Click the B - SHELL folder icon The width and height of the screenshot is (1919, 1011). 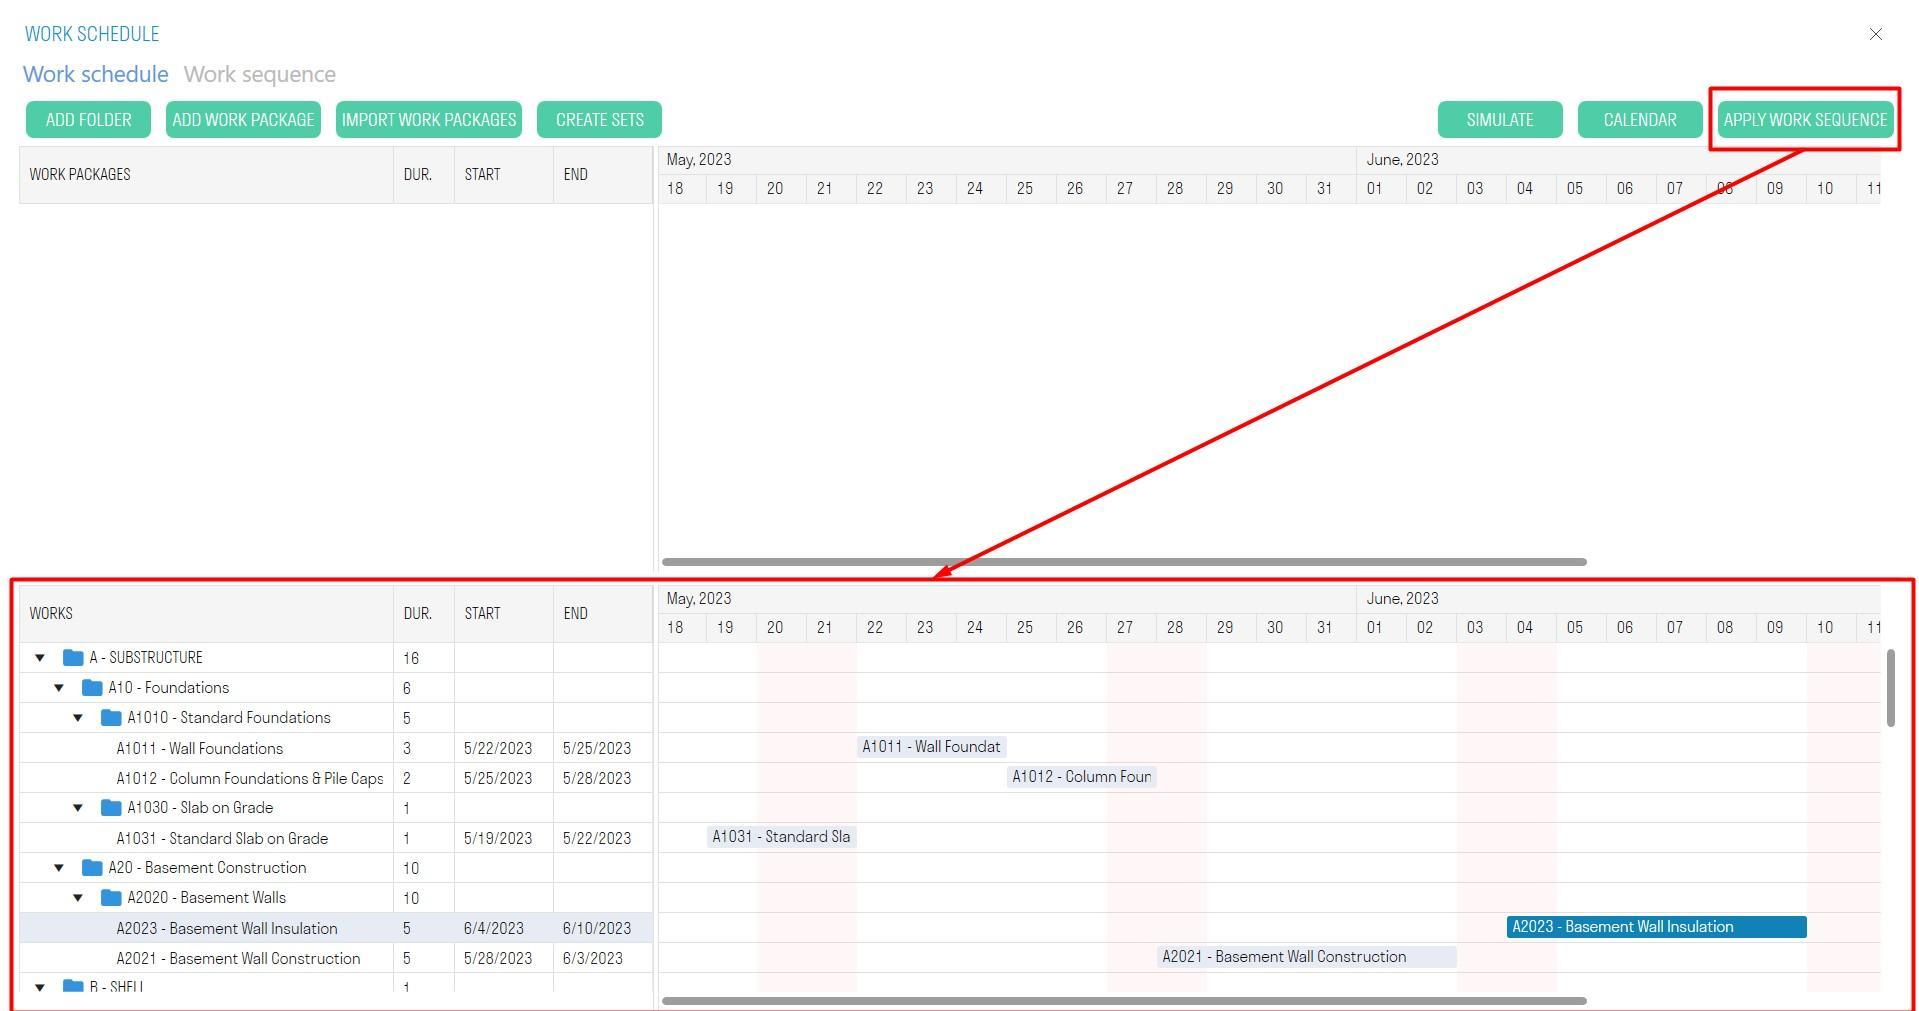pos(72,986)
